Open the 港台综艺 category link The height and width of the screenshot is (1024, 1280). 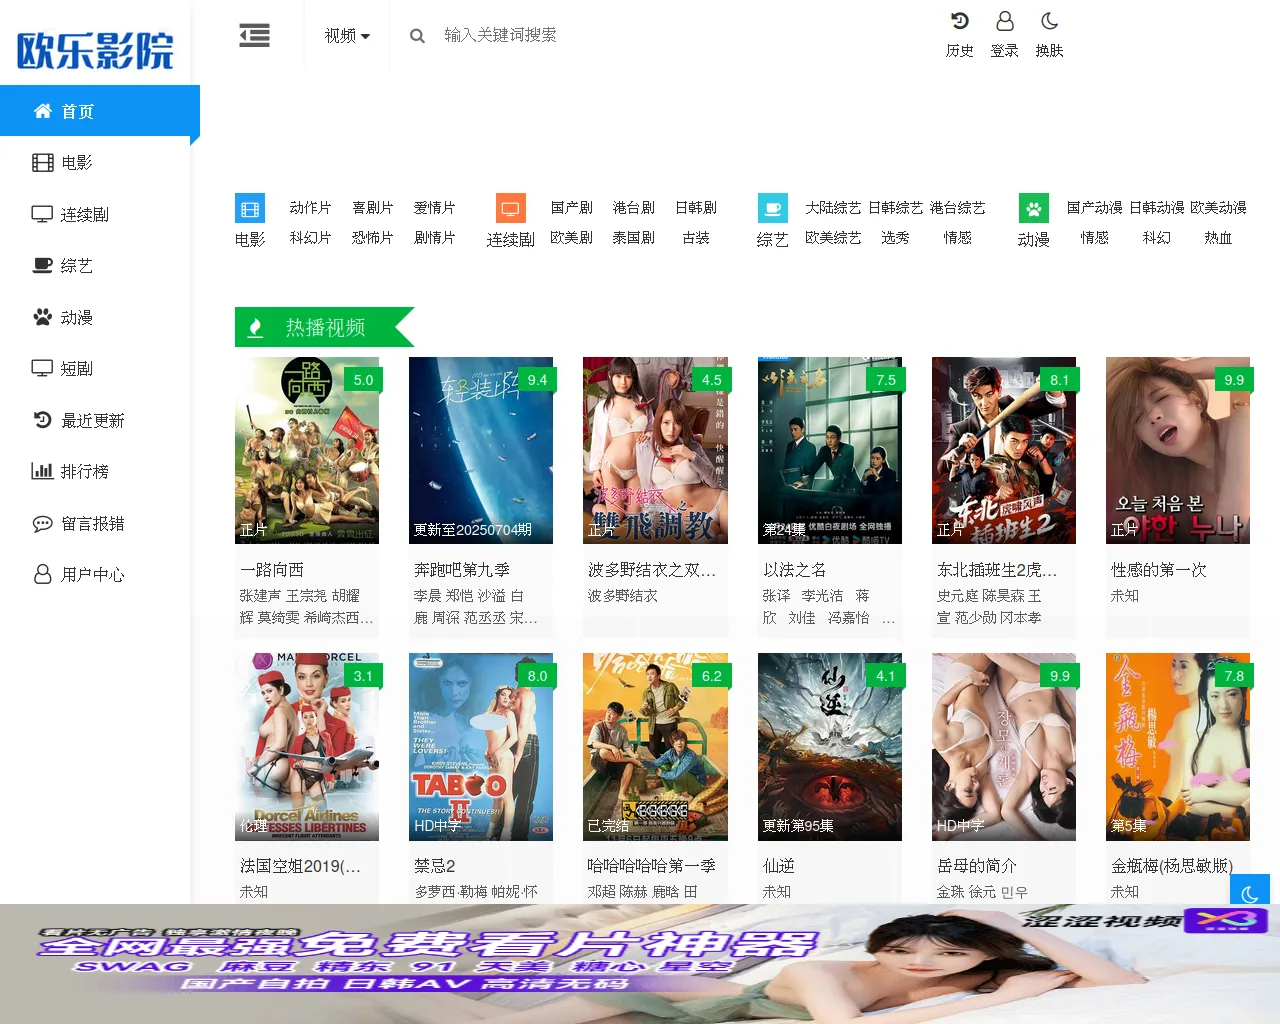pos(957,207)
